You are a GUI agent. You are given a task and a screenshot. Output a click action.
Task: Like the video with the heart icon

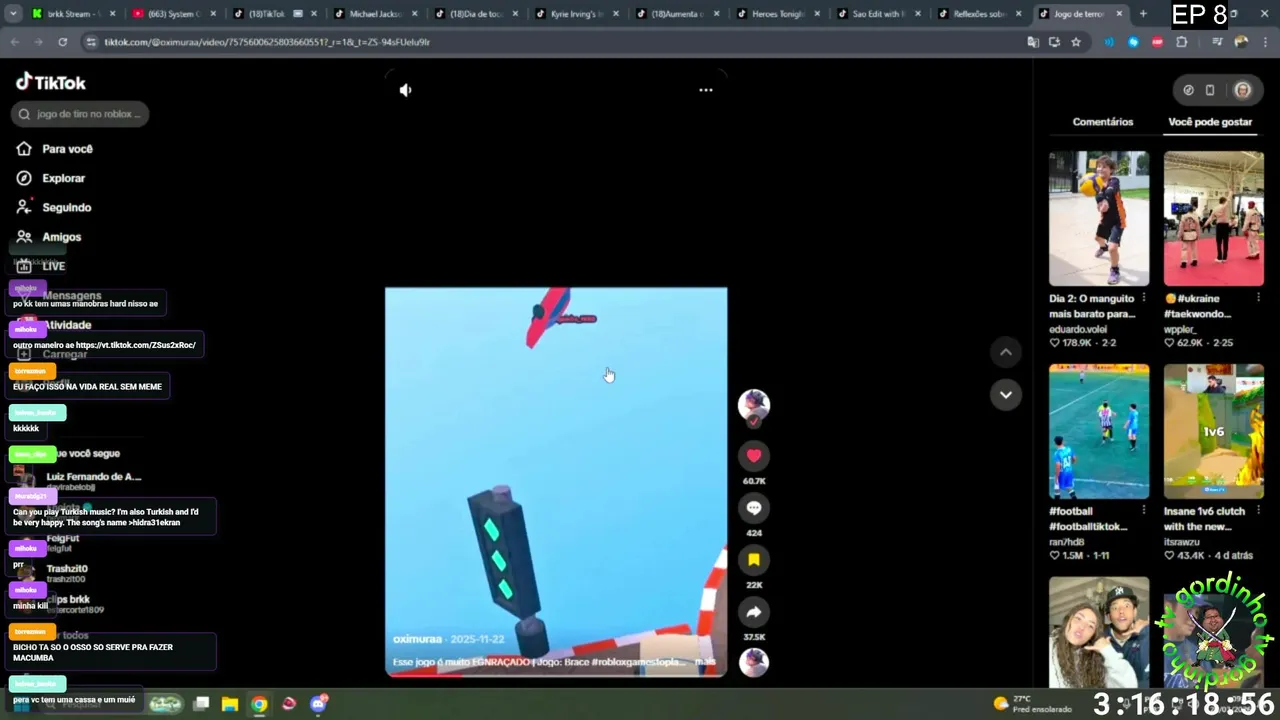coord(754,456)
